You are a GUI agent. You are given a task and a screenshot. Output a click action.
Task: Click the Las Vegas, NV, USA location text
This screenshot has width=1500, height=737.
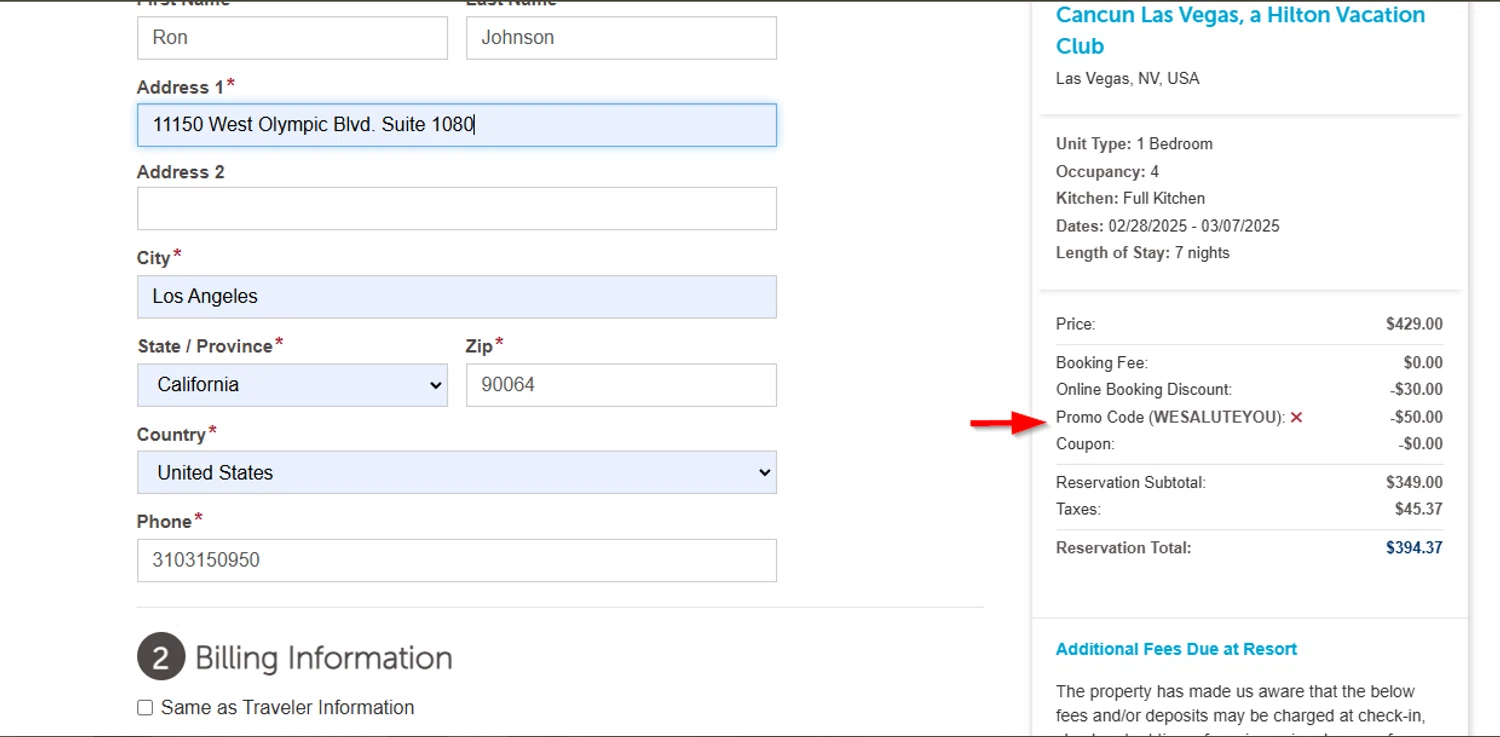pyautogui.click(x=1127, y=78)
